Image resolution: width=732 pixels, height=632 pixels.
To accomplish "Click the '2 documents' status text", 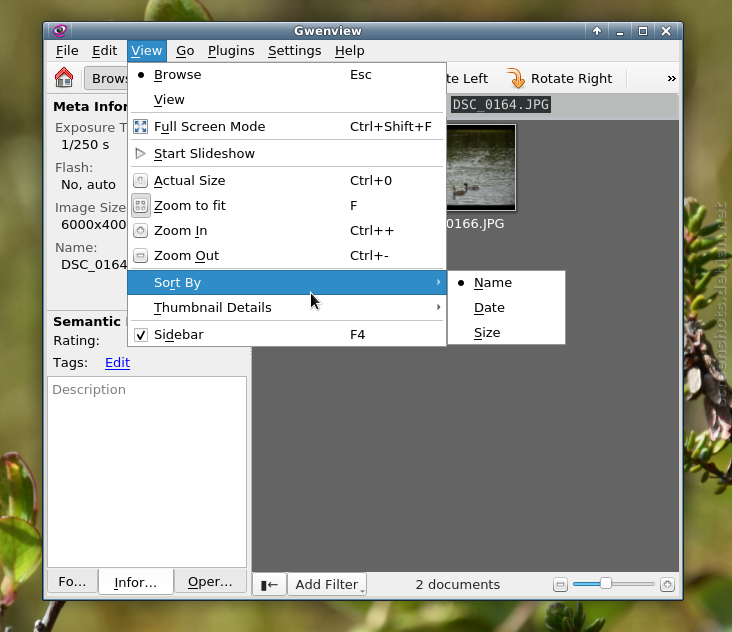I will 458,584.
